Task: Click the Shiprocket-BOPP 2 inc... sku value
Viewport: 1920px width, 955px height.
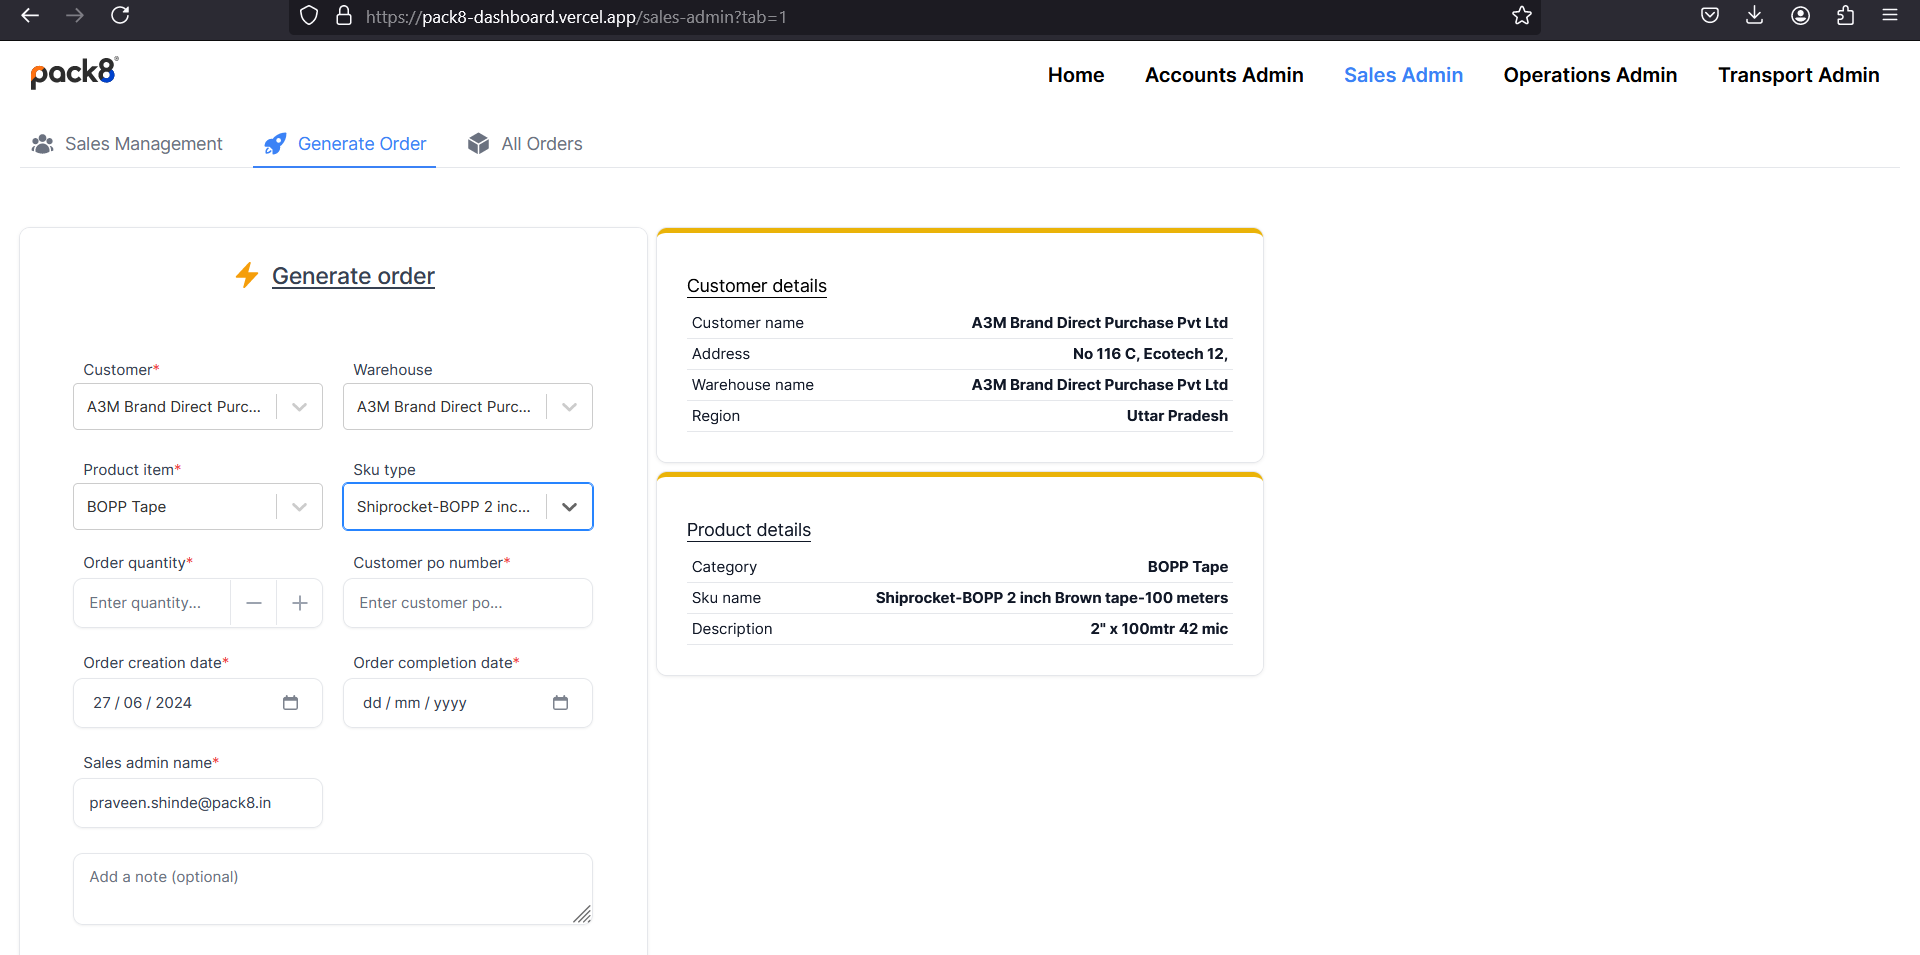Action: tap(444, 507)
